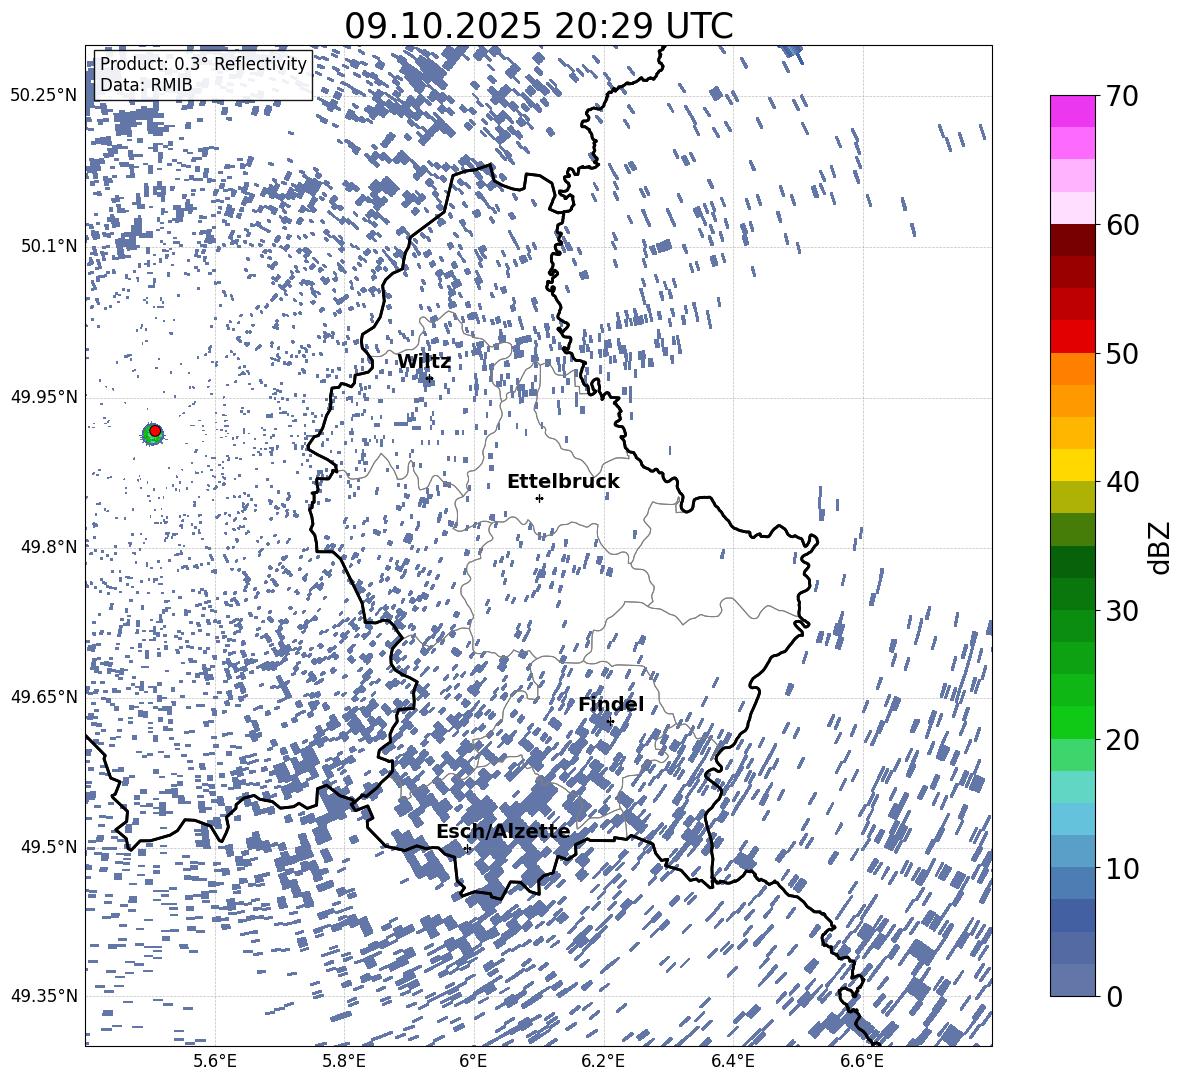Click the 6.6°E longitude label
Screen dimensions: 1184x1081
[x=862, y=1061]
